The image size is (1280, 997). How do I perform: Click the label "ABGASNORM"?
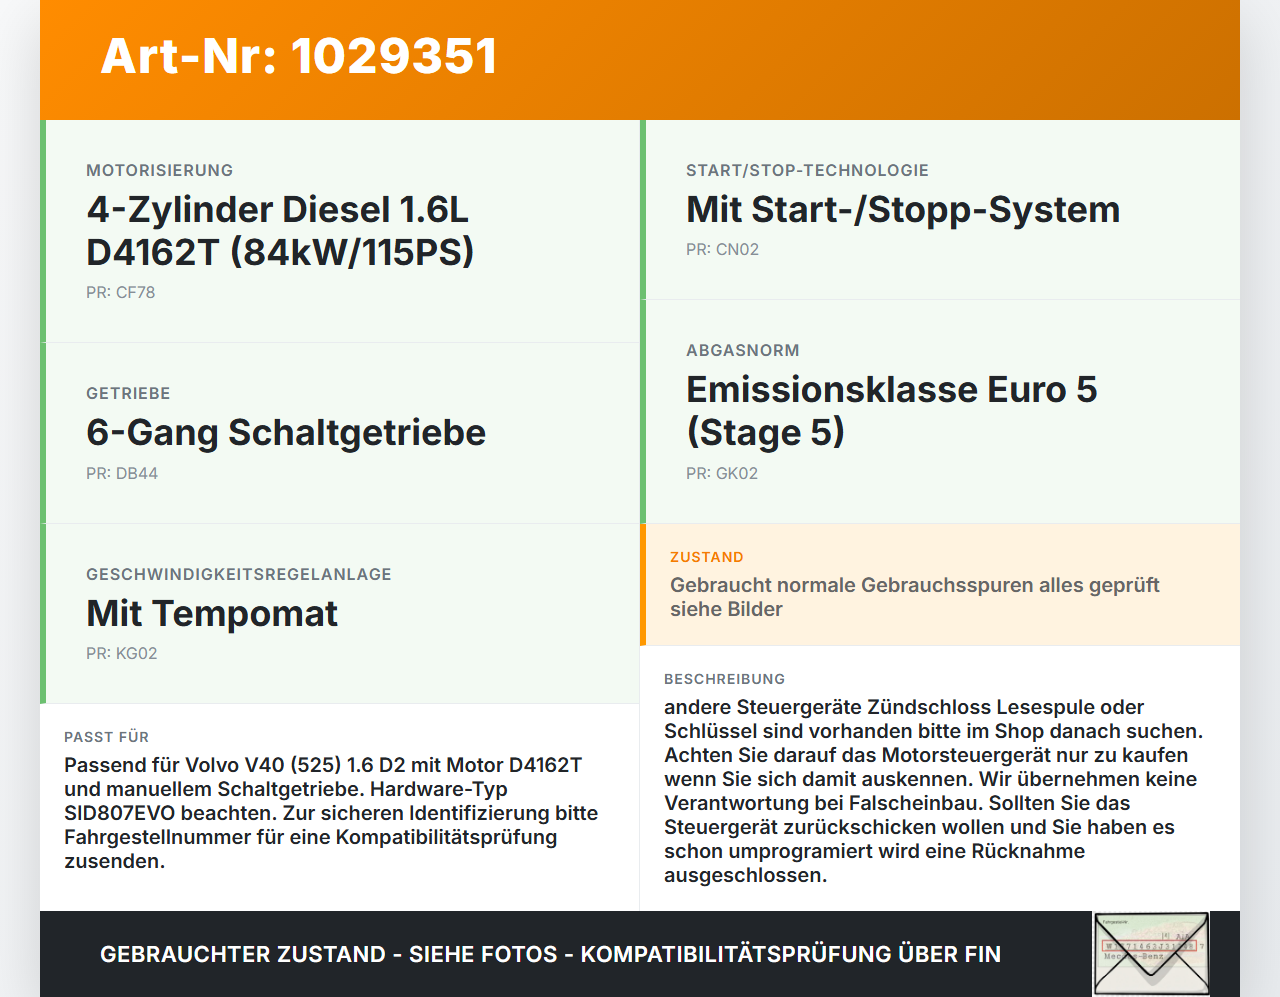(743, 350)
